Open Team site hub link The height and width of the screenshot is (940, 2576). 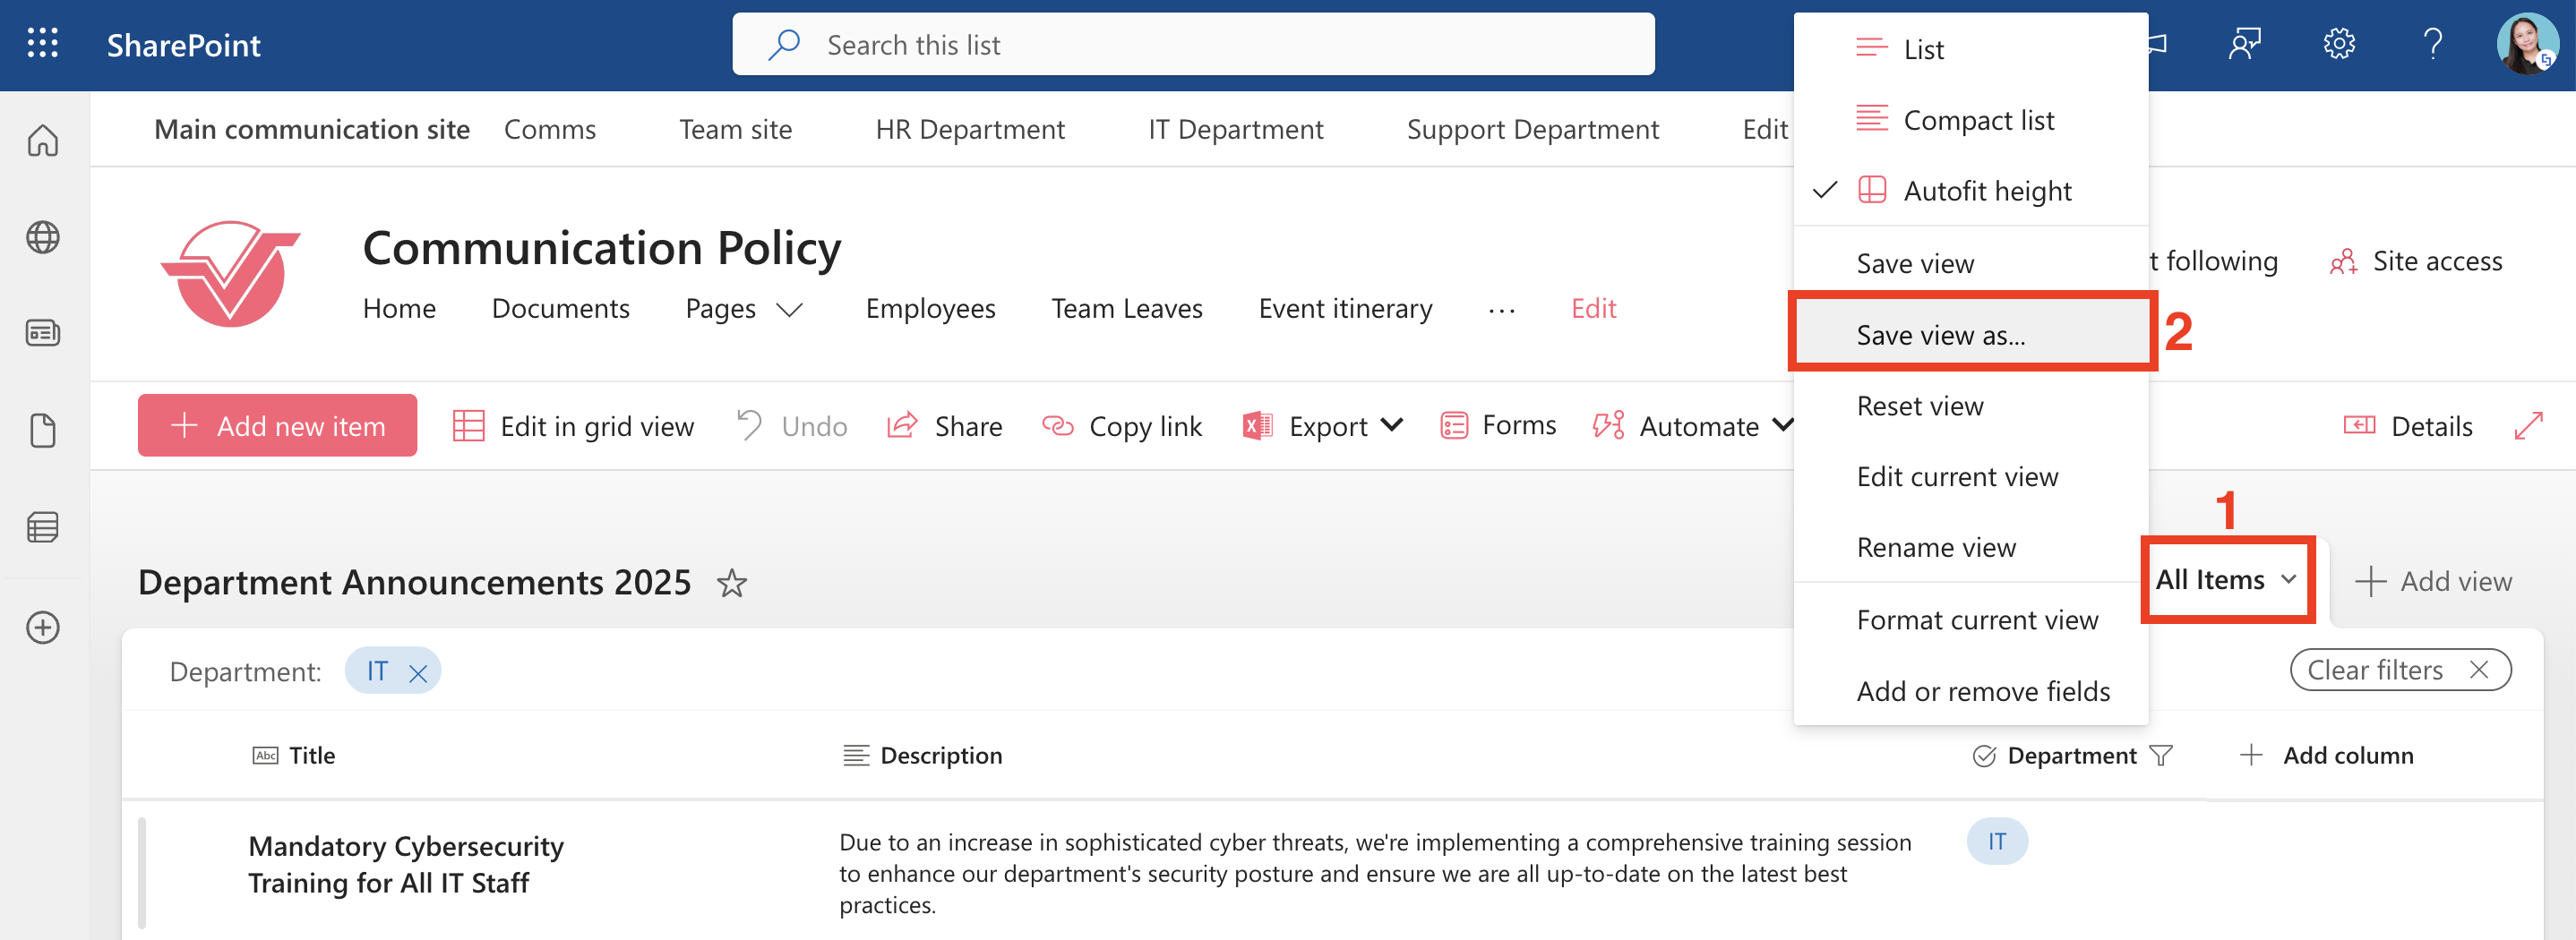click(735, 130)
